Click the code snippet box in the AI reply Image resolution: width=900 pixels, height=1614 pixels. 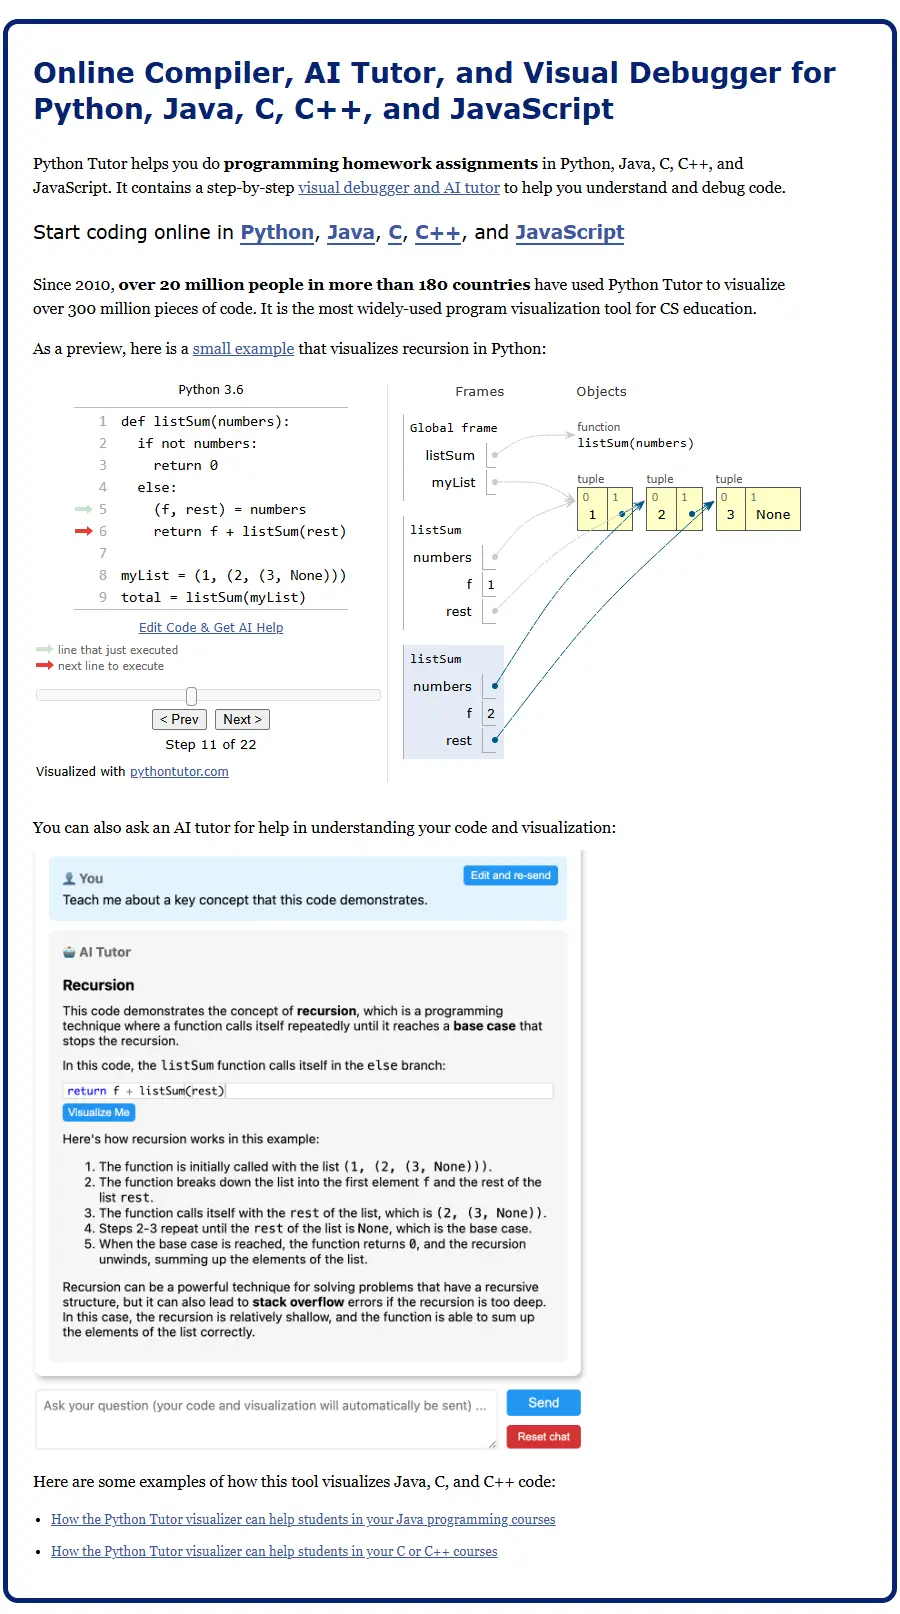pyautogui.click(x=308, y=1091)
